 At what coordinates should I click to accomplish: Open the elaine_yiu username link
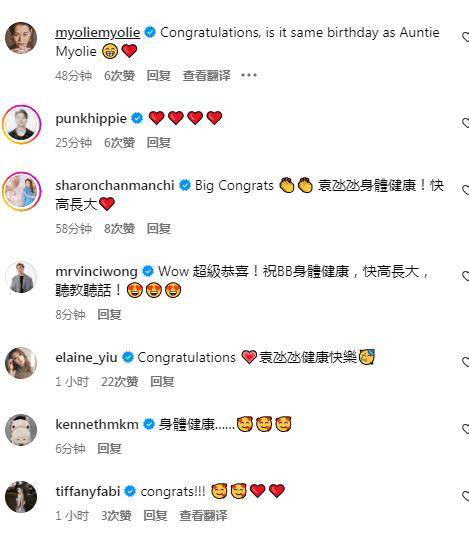click(86, 358)
